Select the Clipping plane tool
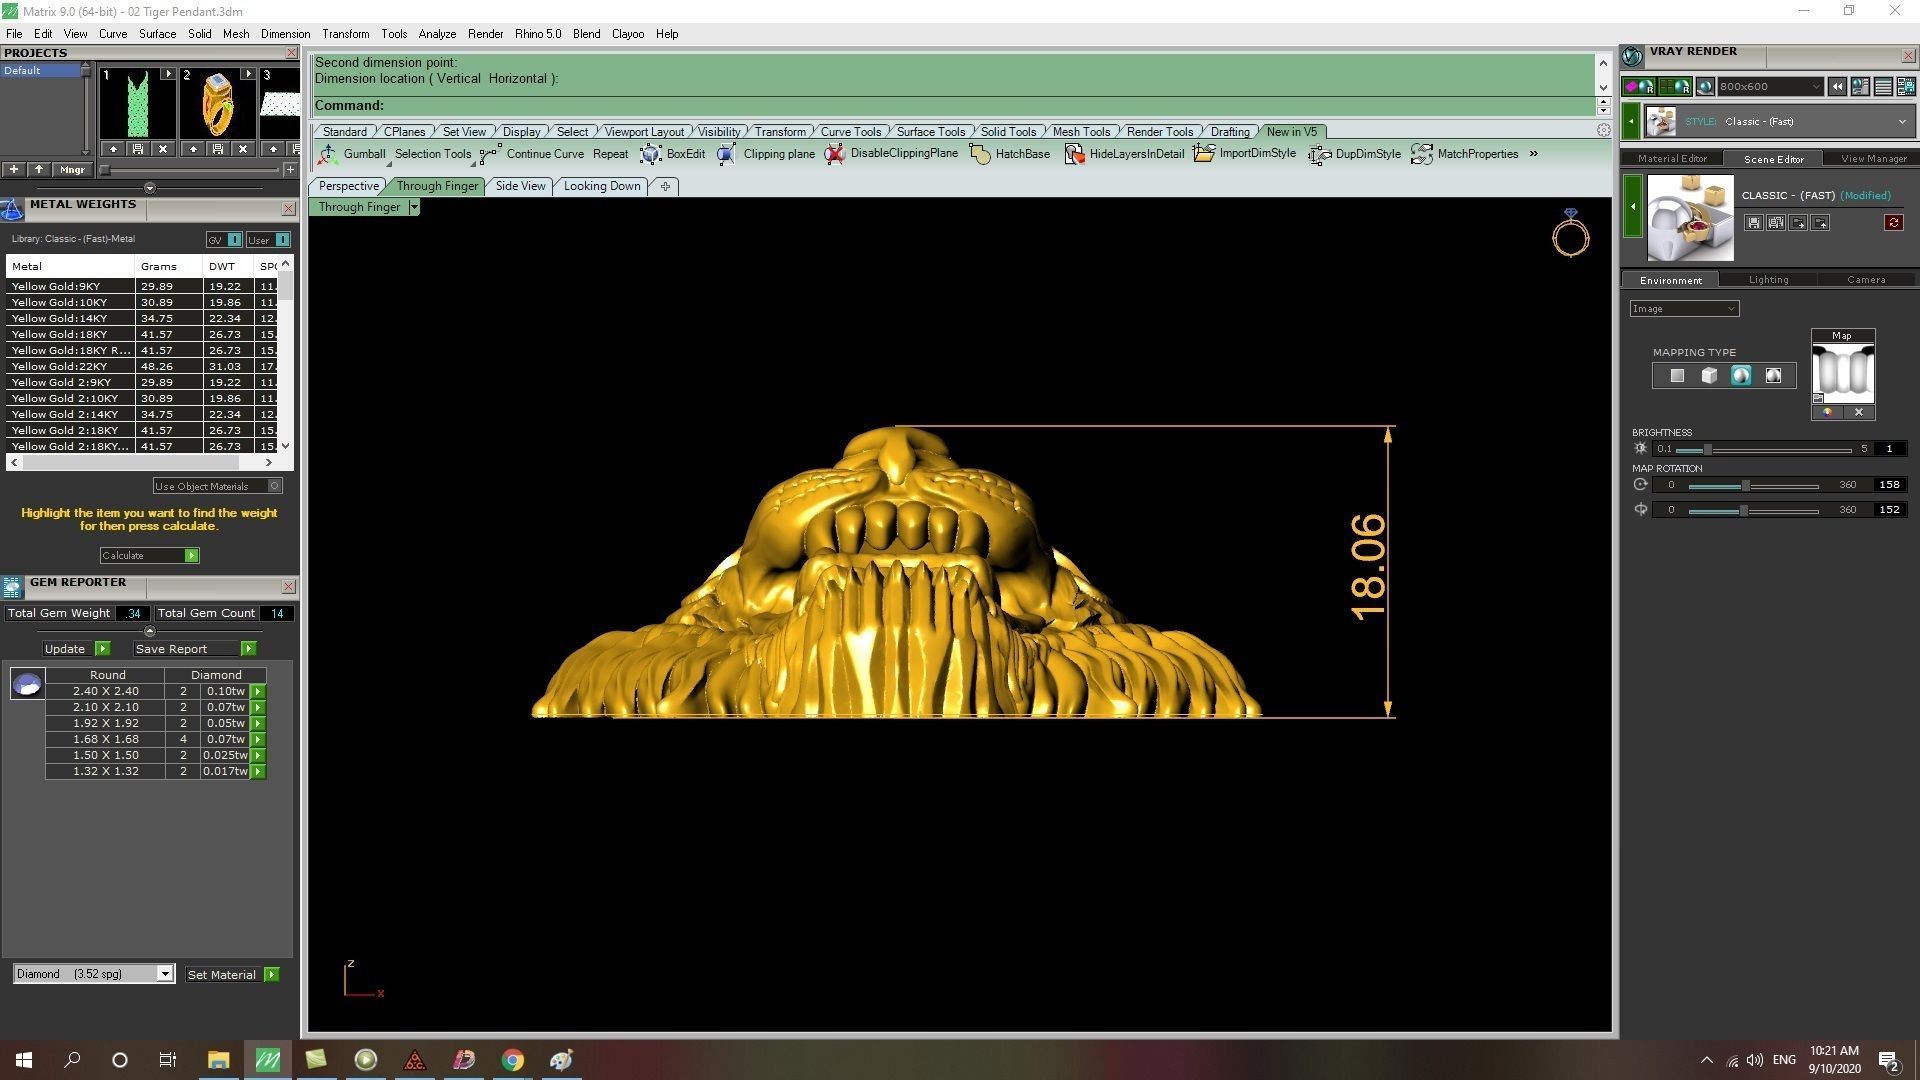Viewport: 1920px width, 1080px height. [x=766, y=154]
